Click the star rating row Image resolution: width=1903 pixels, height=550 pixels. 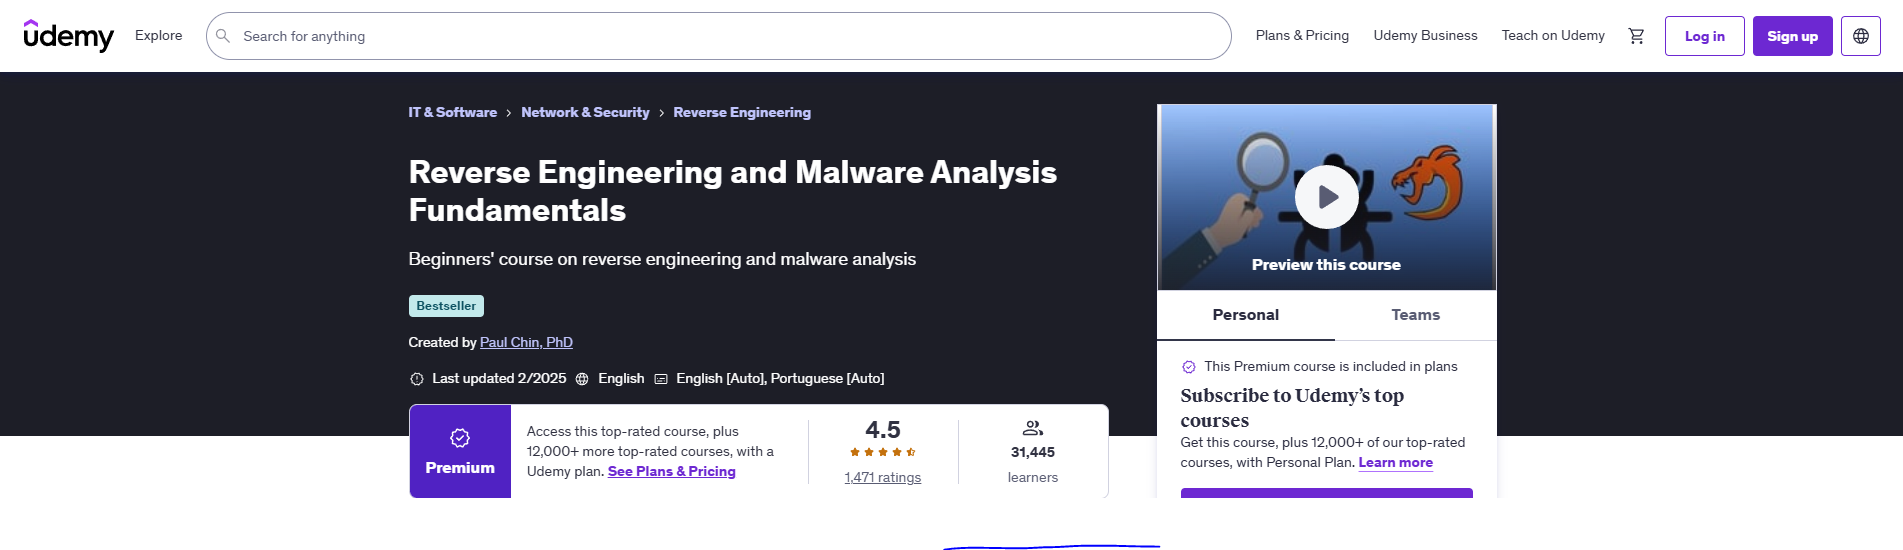tap(883, 452)
